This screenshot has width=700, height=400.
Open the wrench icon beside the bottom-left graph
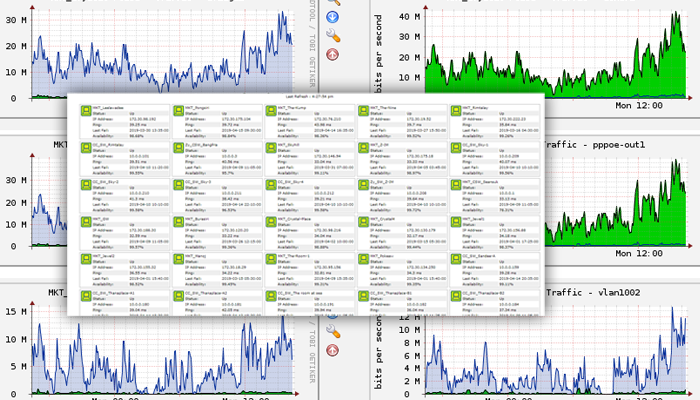pyautogui.click(x=333, y=331)
